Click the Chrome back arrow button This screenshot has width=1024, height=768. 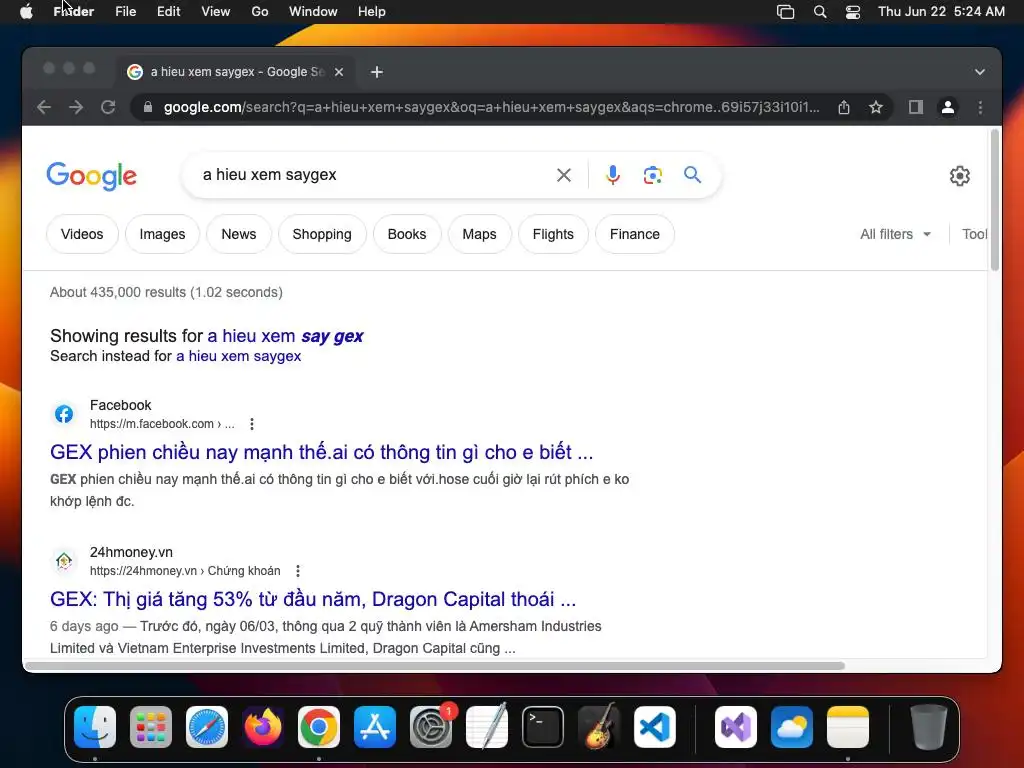pos(44,107)
